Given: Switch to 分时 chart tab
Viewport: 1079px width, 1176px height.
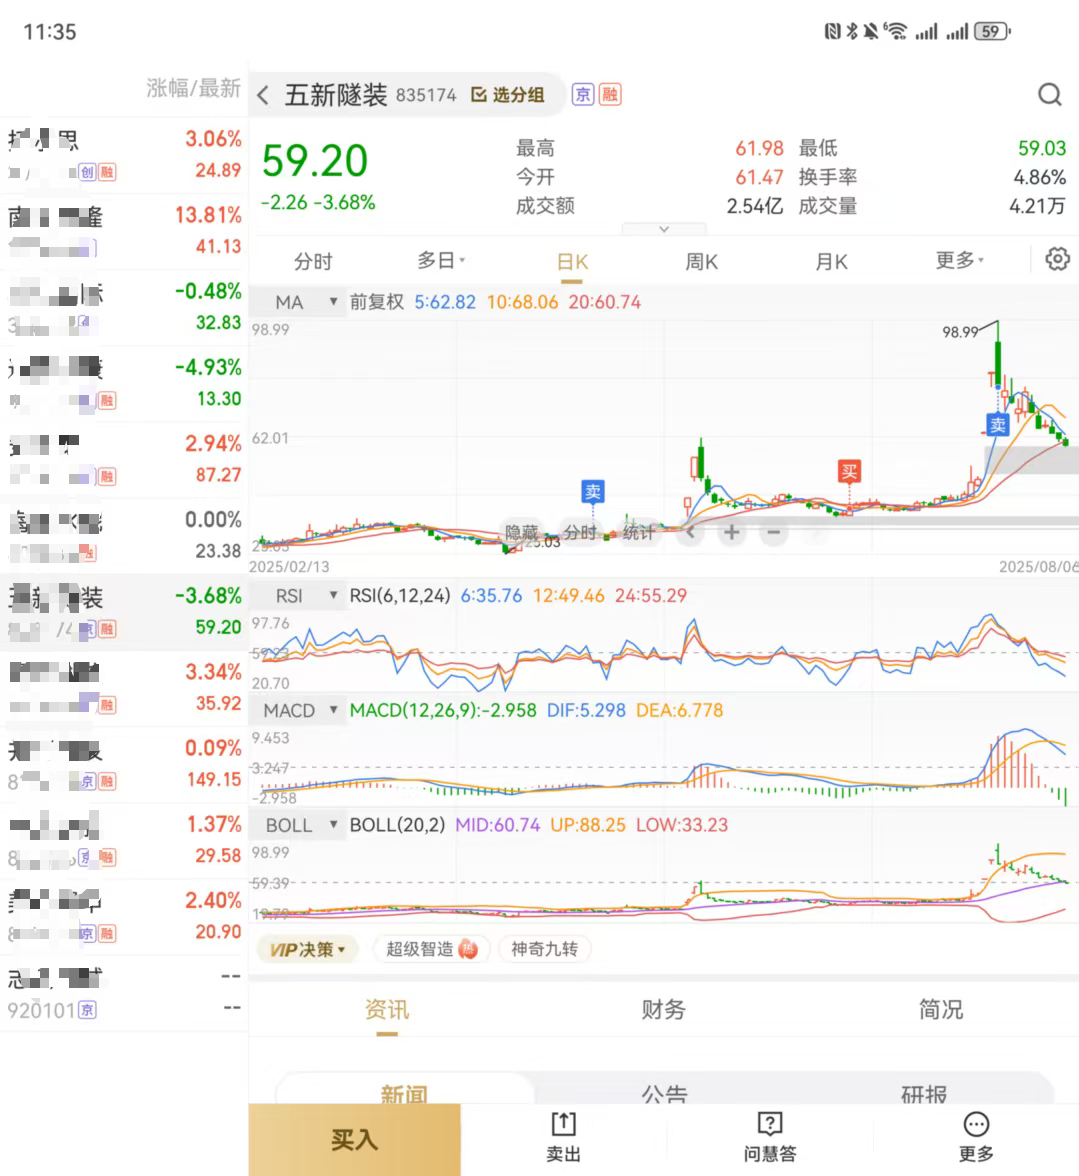Looking at the screenshot, I should click(x=313, y=262).
